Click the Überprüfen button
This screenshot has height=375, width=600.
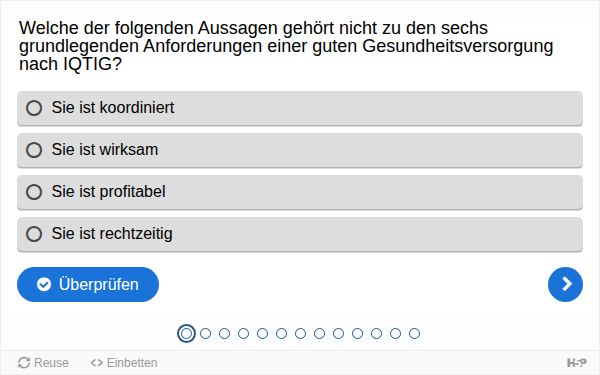click(x=88, y=284)
